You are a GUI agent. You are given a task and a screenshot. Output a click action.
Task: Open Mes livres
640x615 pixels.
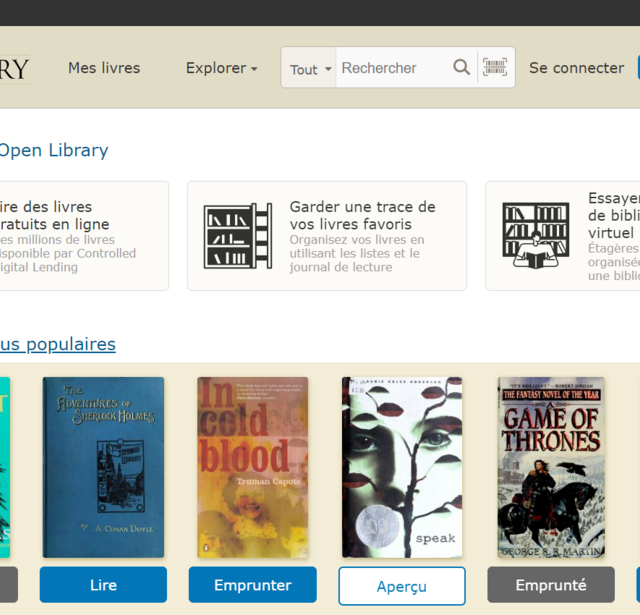(x=104, y=68)
